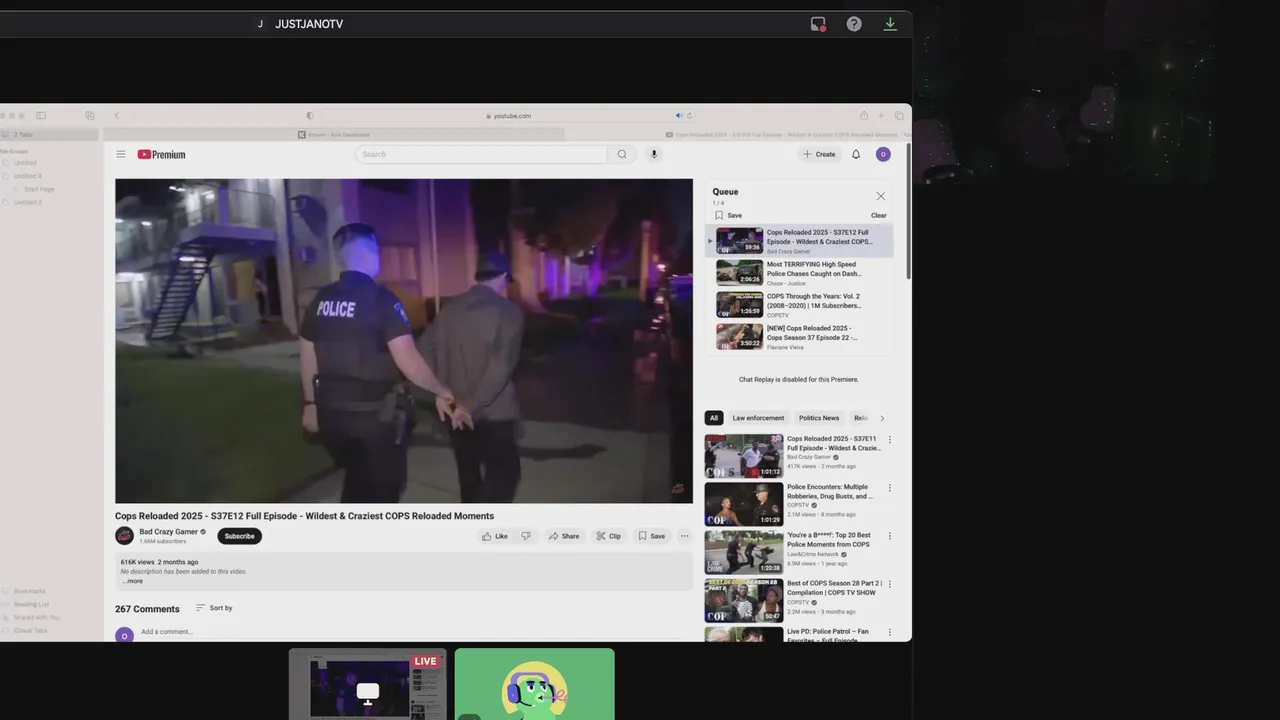Open the purple account avatar menu
Viewport: 1280px width, 720px height.
883,154
